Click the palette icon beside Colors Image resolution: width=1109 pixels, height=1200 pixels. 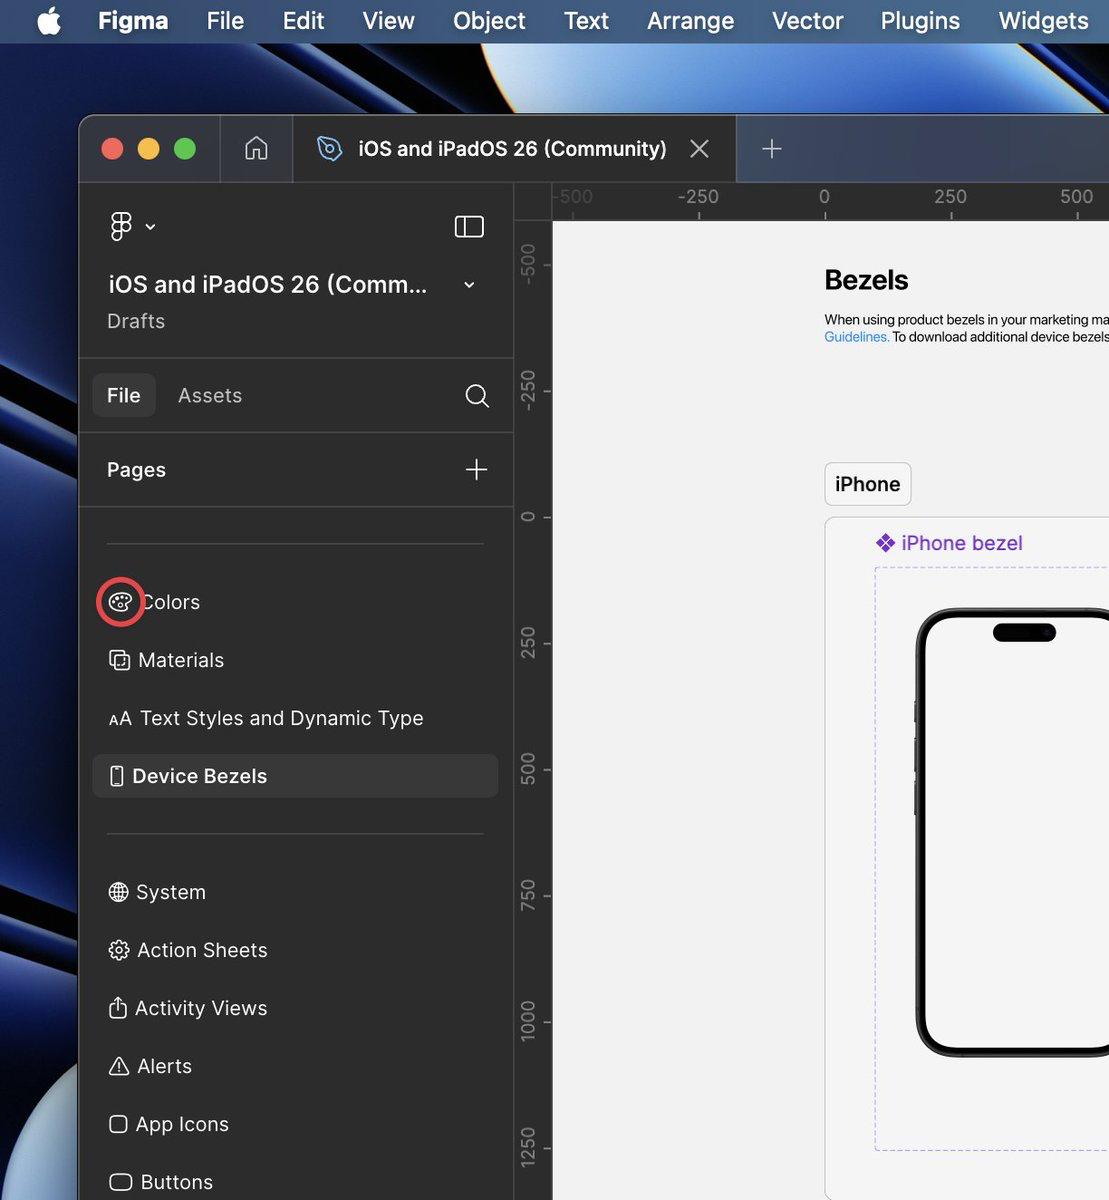coord(120,602)
